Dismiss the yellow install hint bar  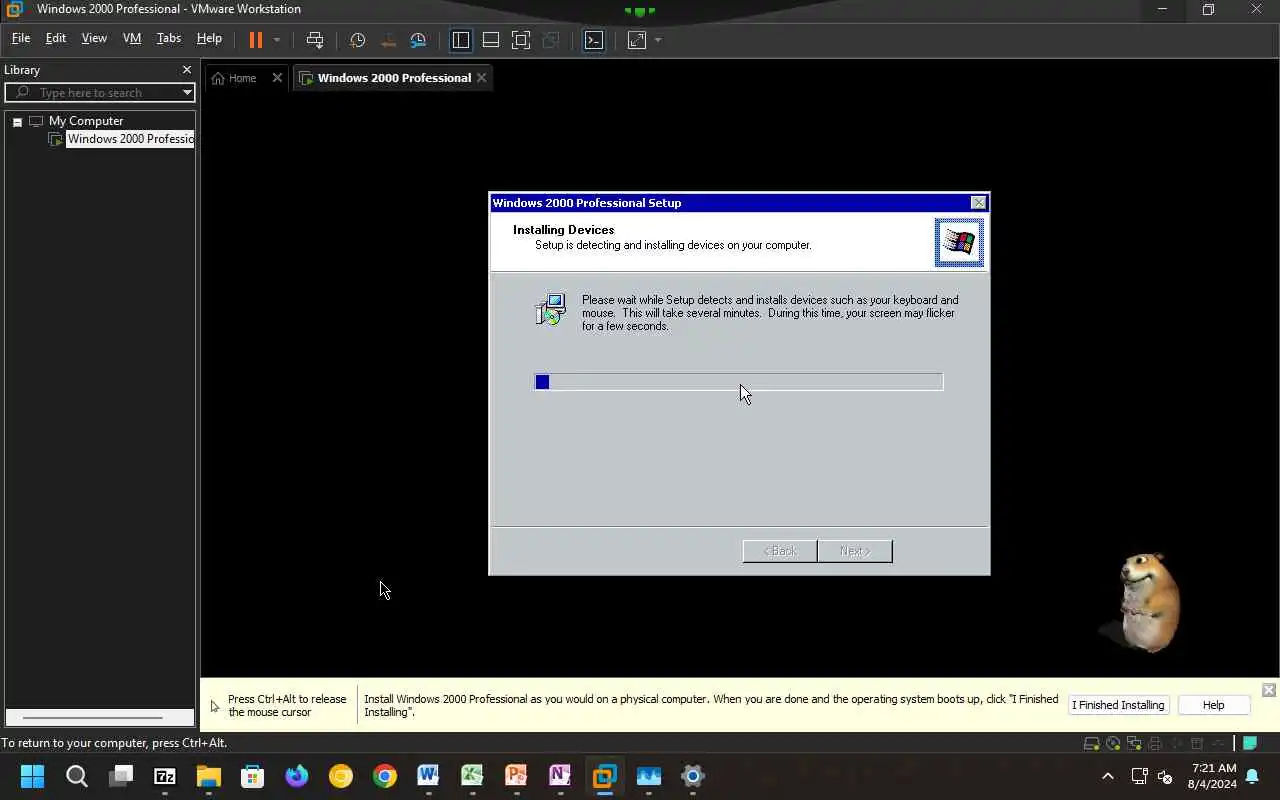(x=1268, y=690)
